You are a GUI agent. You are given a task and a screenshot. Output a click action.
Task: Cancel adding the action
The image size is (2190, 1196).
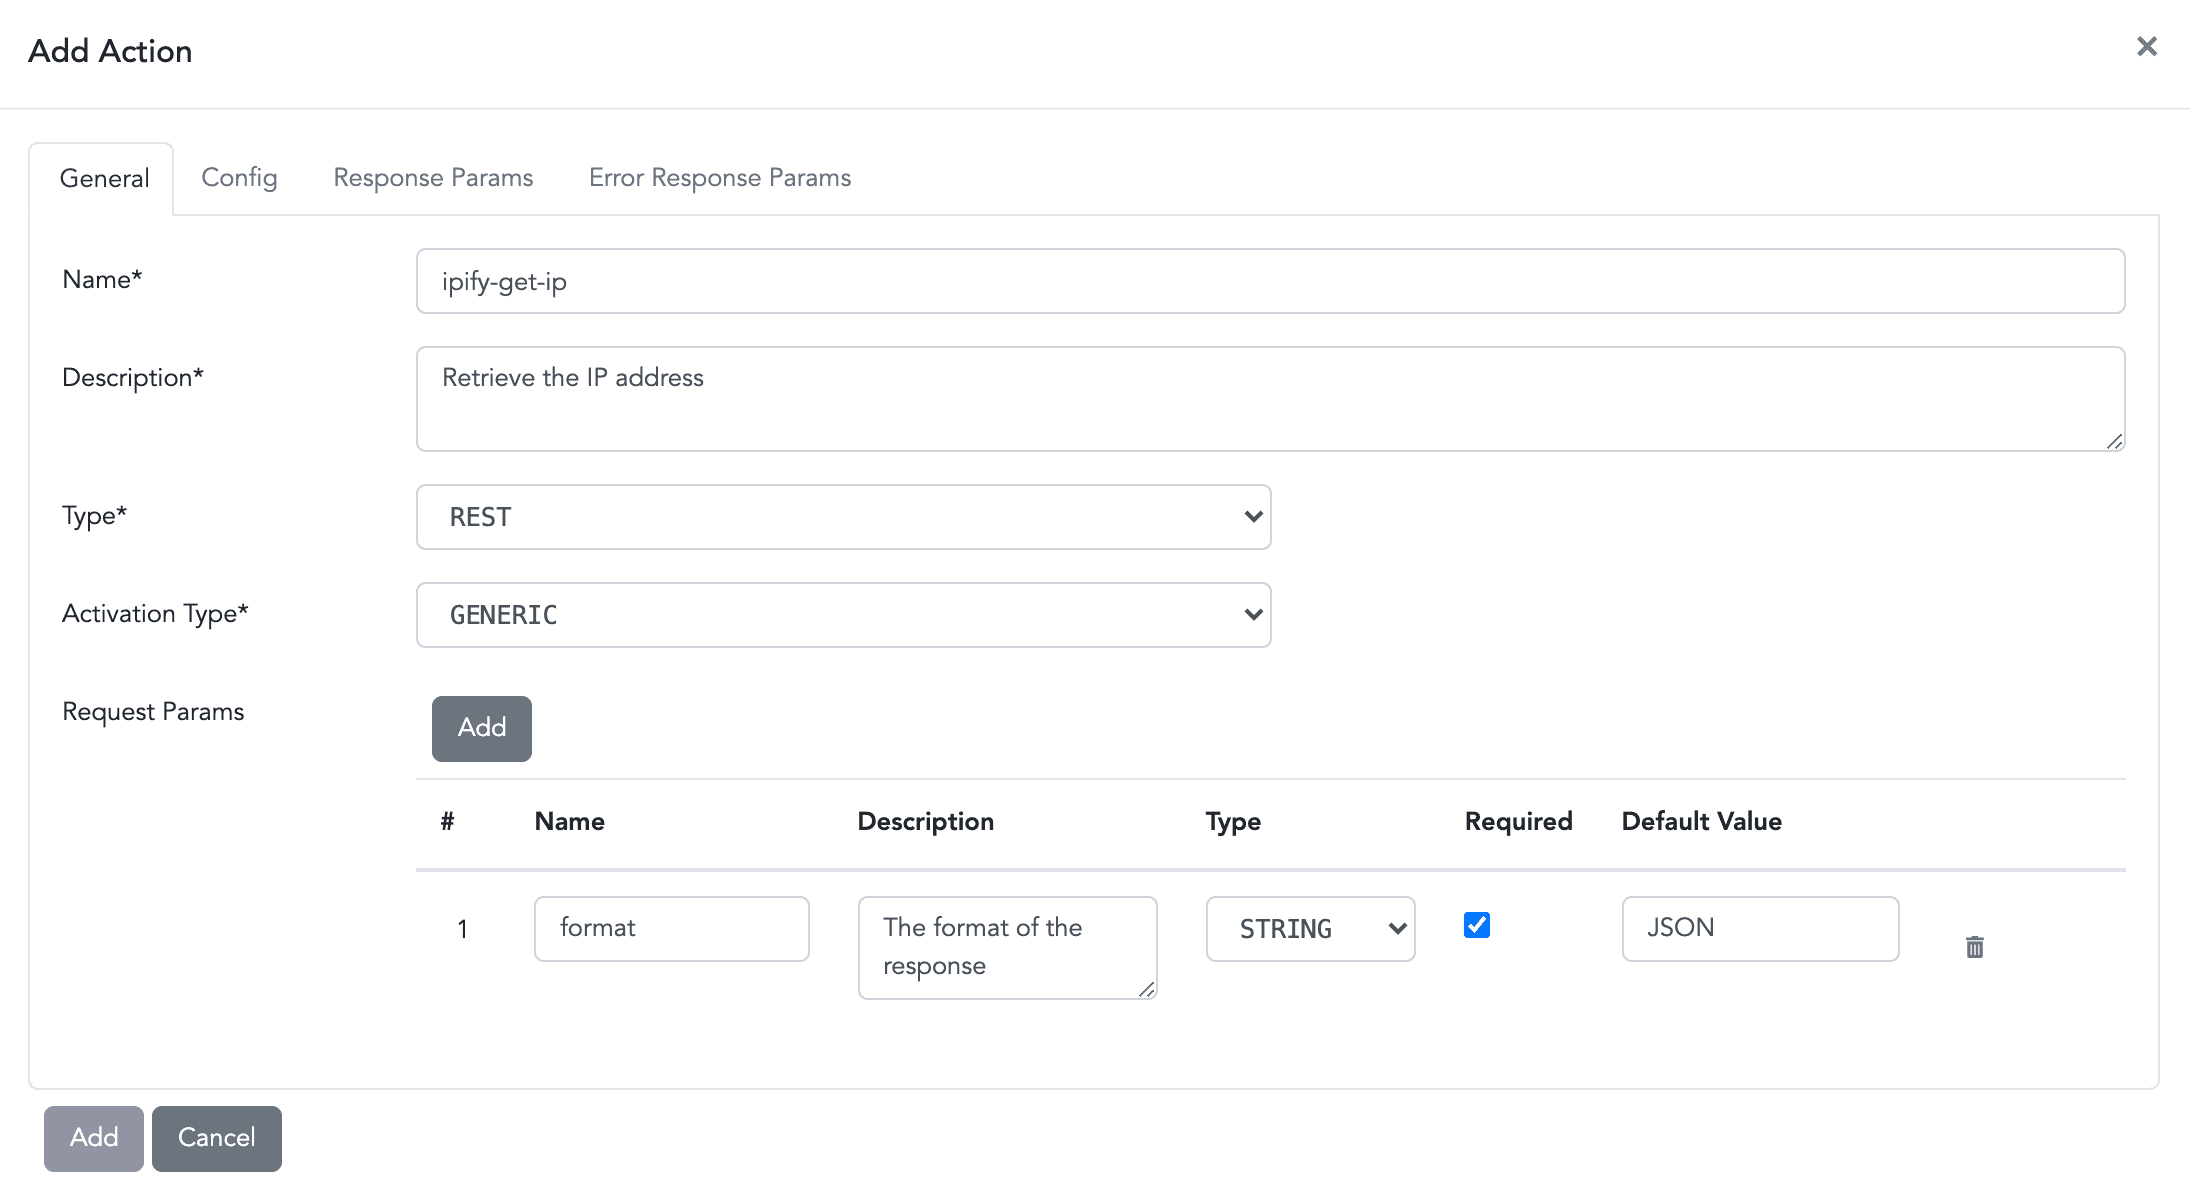[216, 1138]
